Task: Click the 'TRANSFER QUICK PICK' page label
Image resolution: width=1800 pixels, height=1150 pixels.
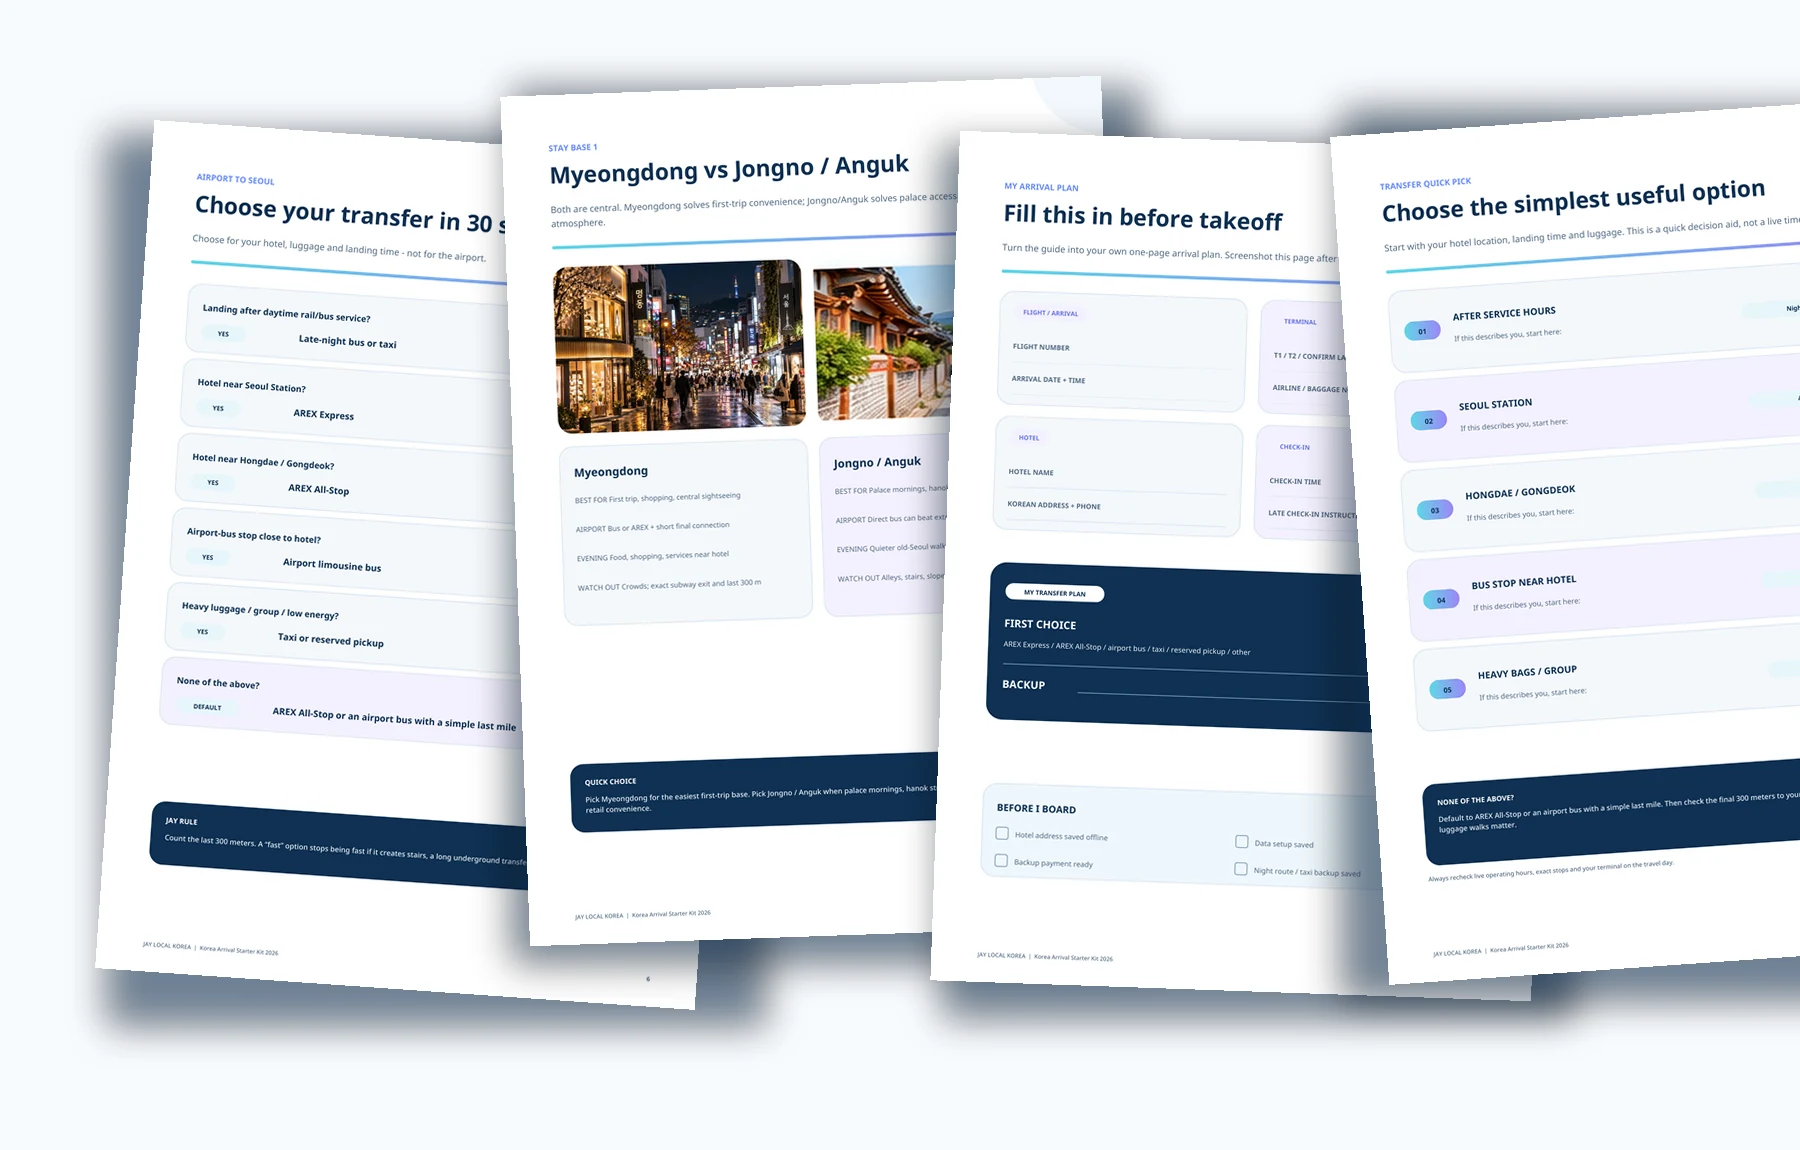Action: point(1425,184)
